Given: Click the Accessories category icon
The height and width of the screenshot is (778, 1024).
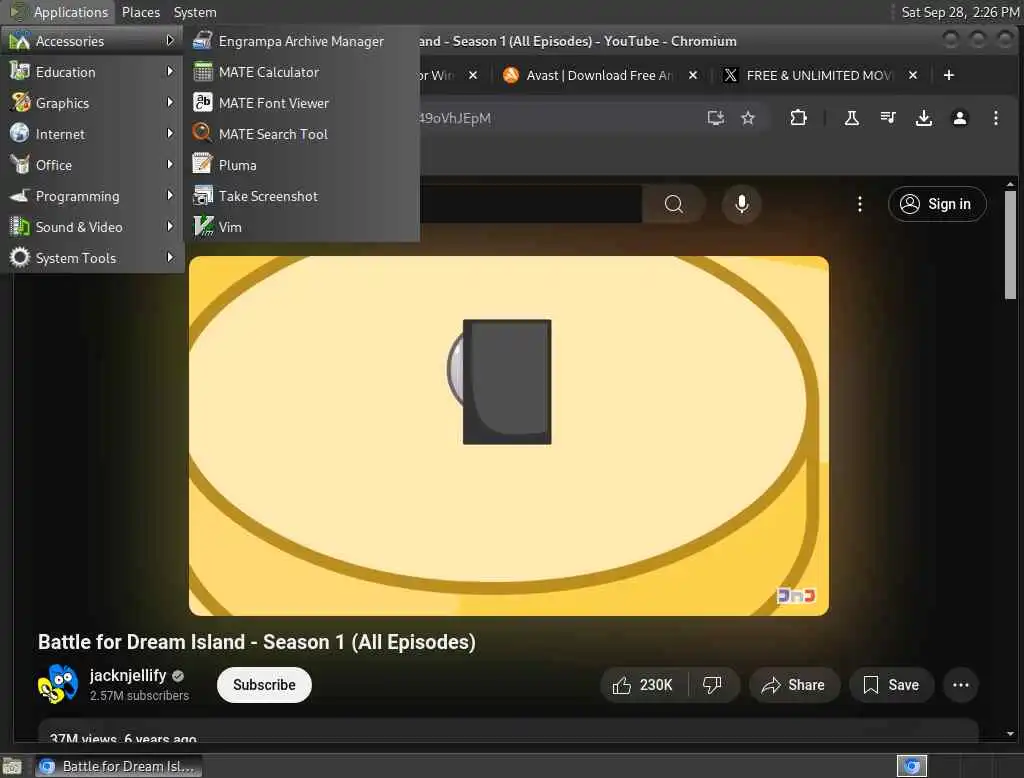Looking at the screenshot, I should 20,41.
